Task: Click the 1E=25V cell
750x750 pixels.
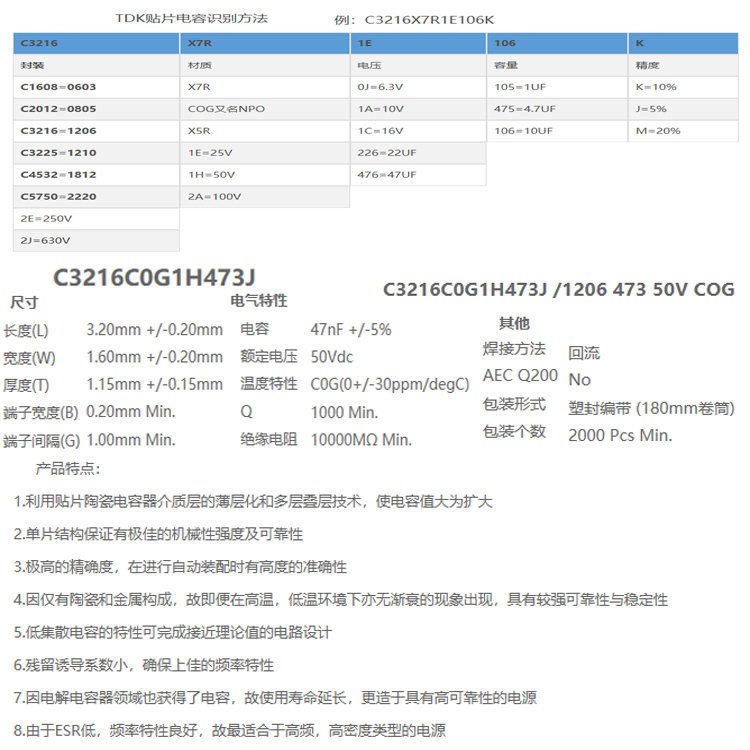Action: pyautogui.click(x=265, y=153)
